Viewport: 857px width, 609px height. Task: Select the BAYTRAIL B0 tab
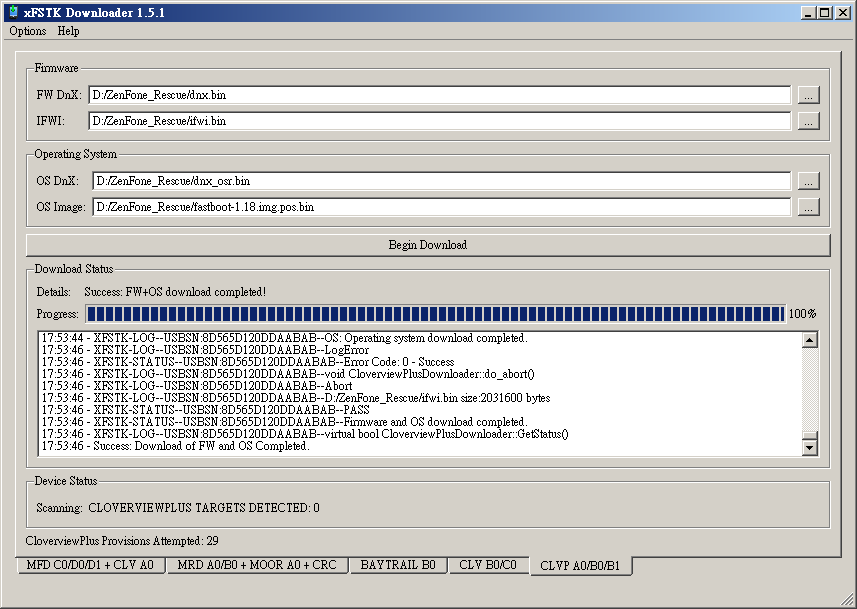click(x=398, y=565)
